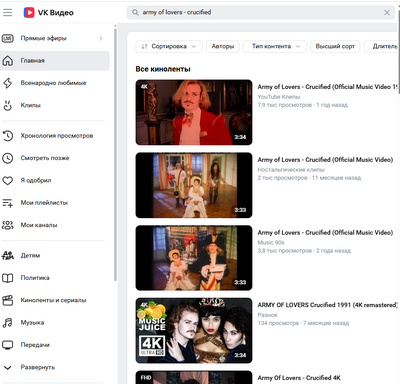
Task: Click the Сортировка sort arrows icon
Action: click(x=144, y=46)
